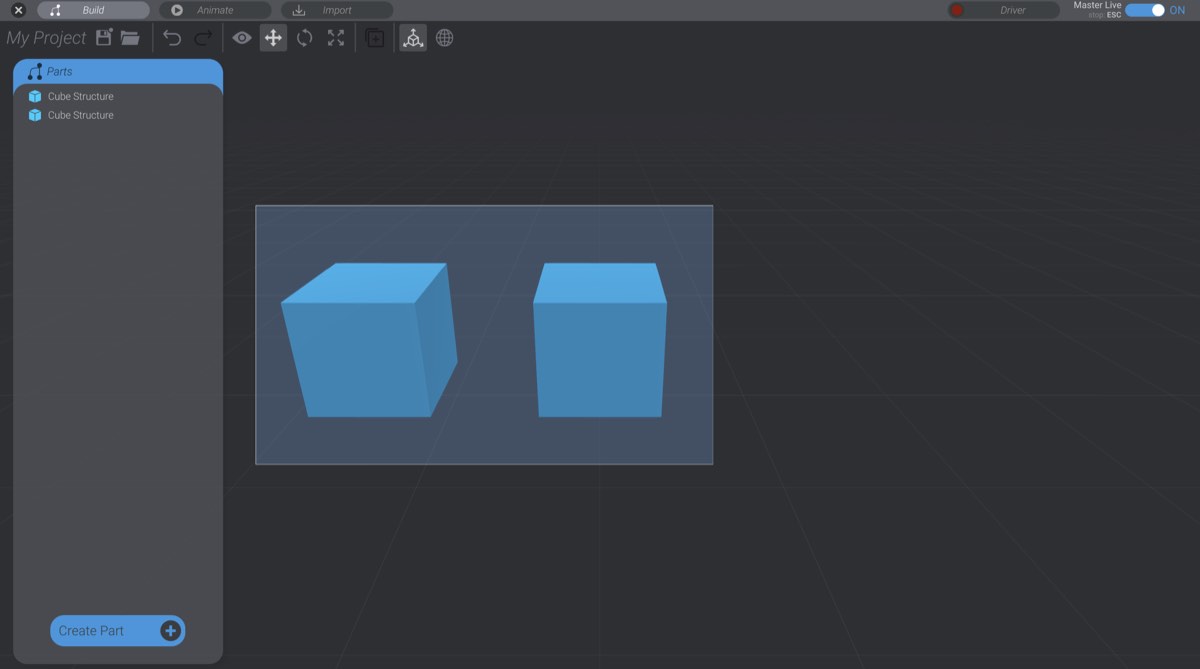Viewport: 1200px width, 669px height.
Task: Select the Scale tool
Action: [x=336, y=37]
